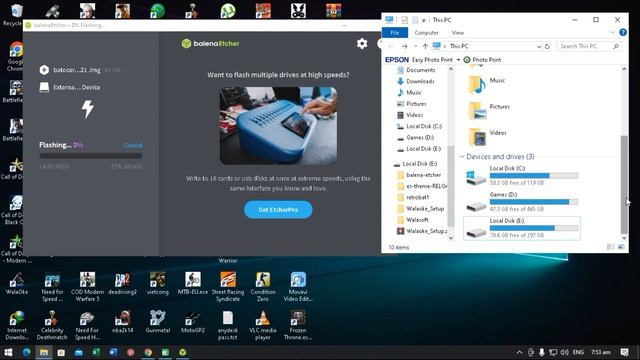Select the Videos folder icon in content pane
Screen dimensions: 640x360
pyautogui.click(x=477, y=136)
